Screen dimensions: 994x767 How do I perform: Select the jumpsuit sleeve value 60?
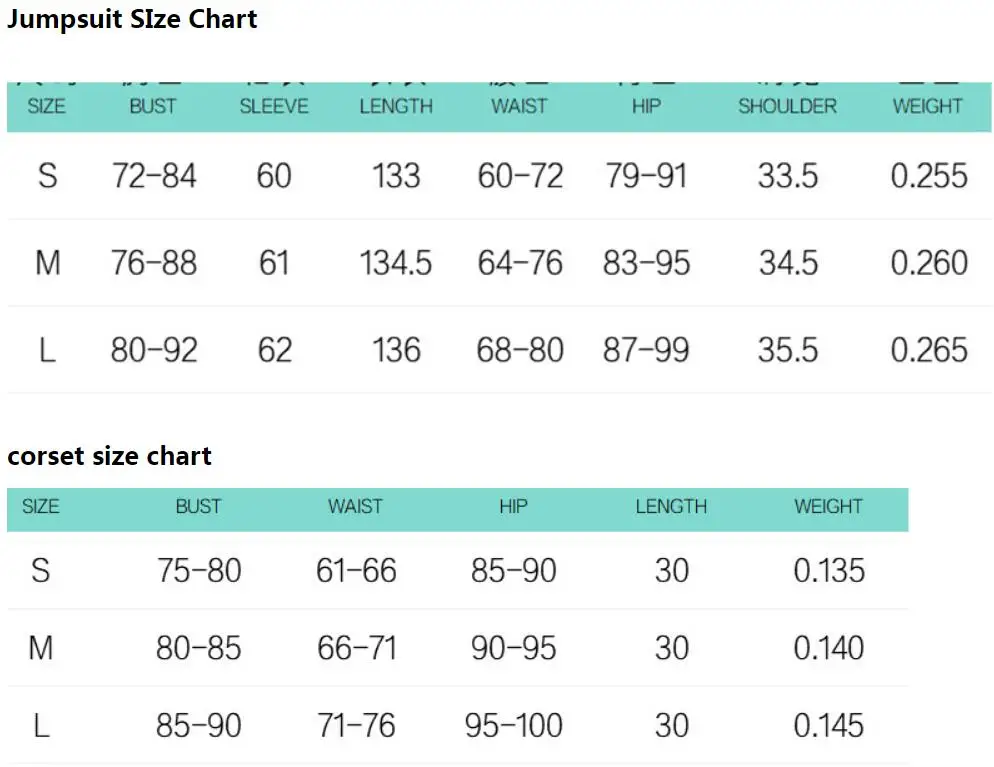click(x=274, y=176)
